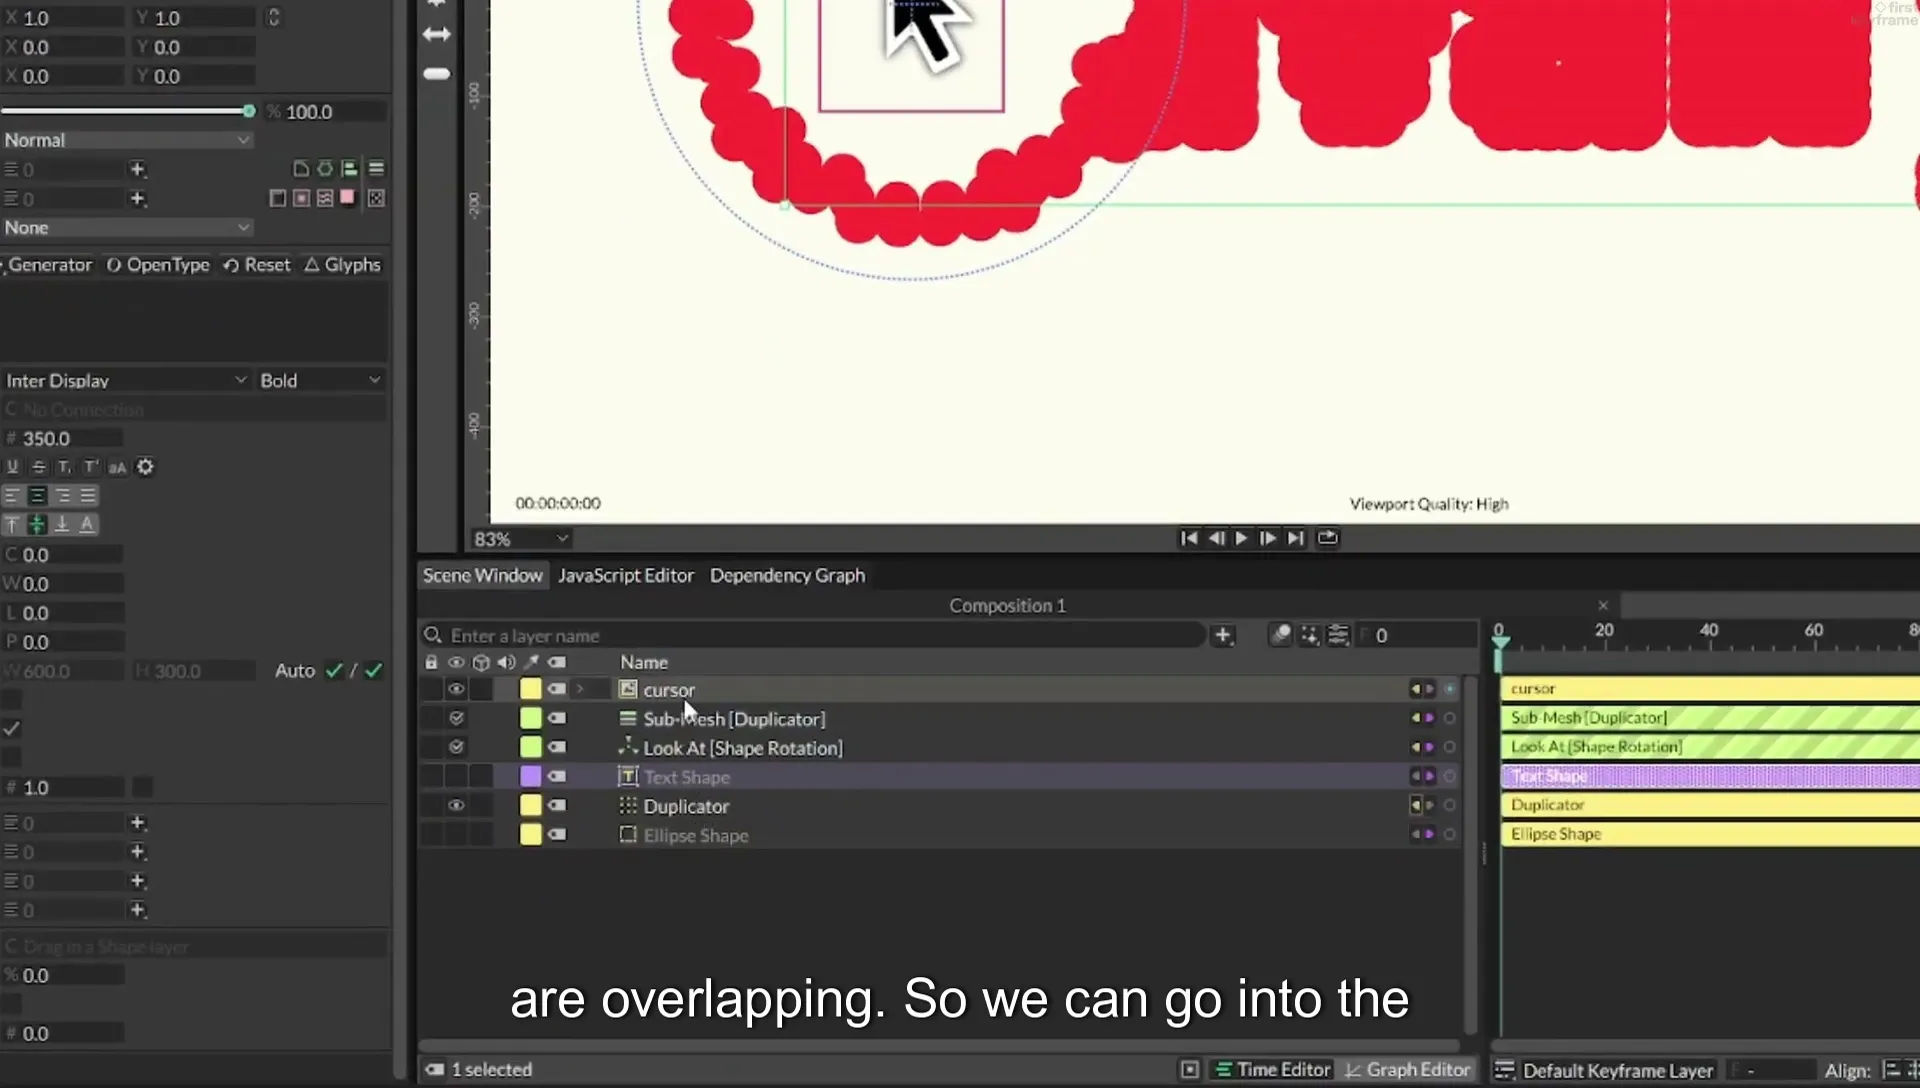Click the layer name search field
1920x1088 pixels.
click(812, 636)
